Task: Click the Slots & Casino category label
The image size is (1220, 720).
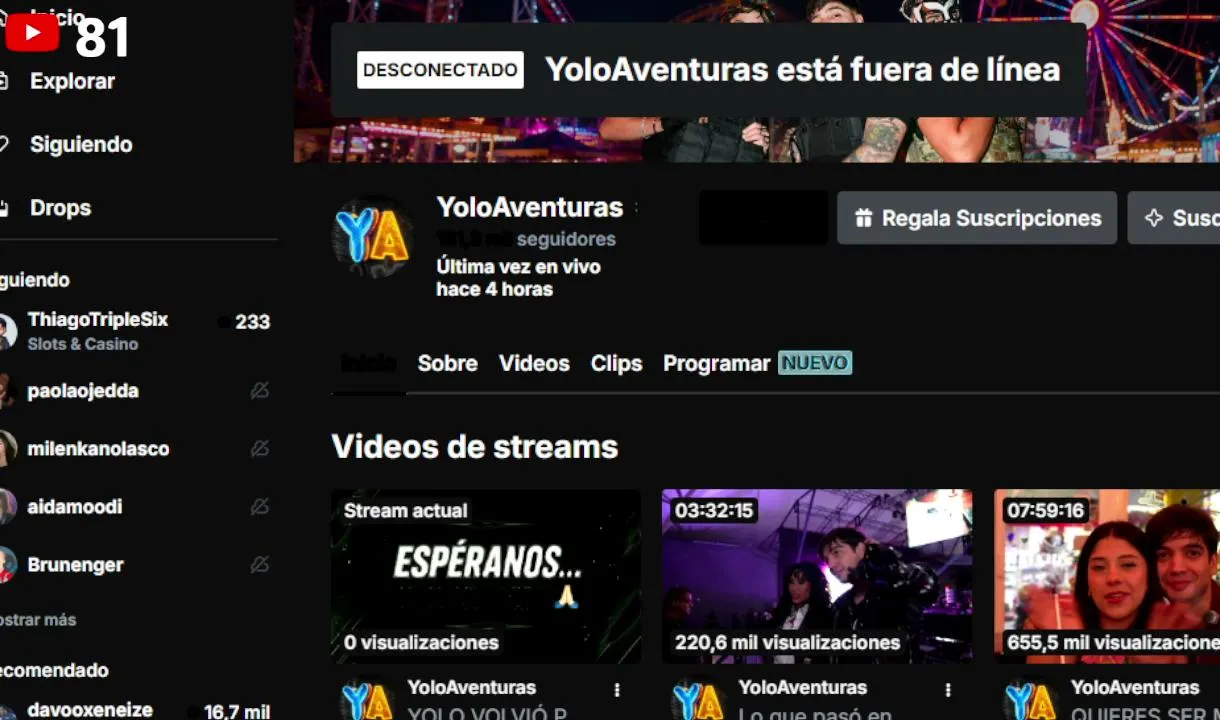Action: (x=83, y=344)
